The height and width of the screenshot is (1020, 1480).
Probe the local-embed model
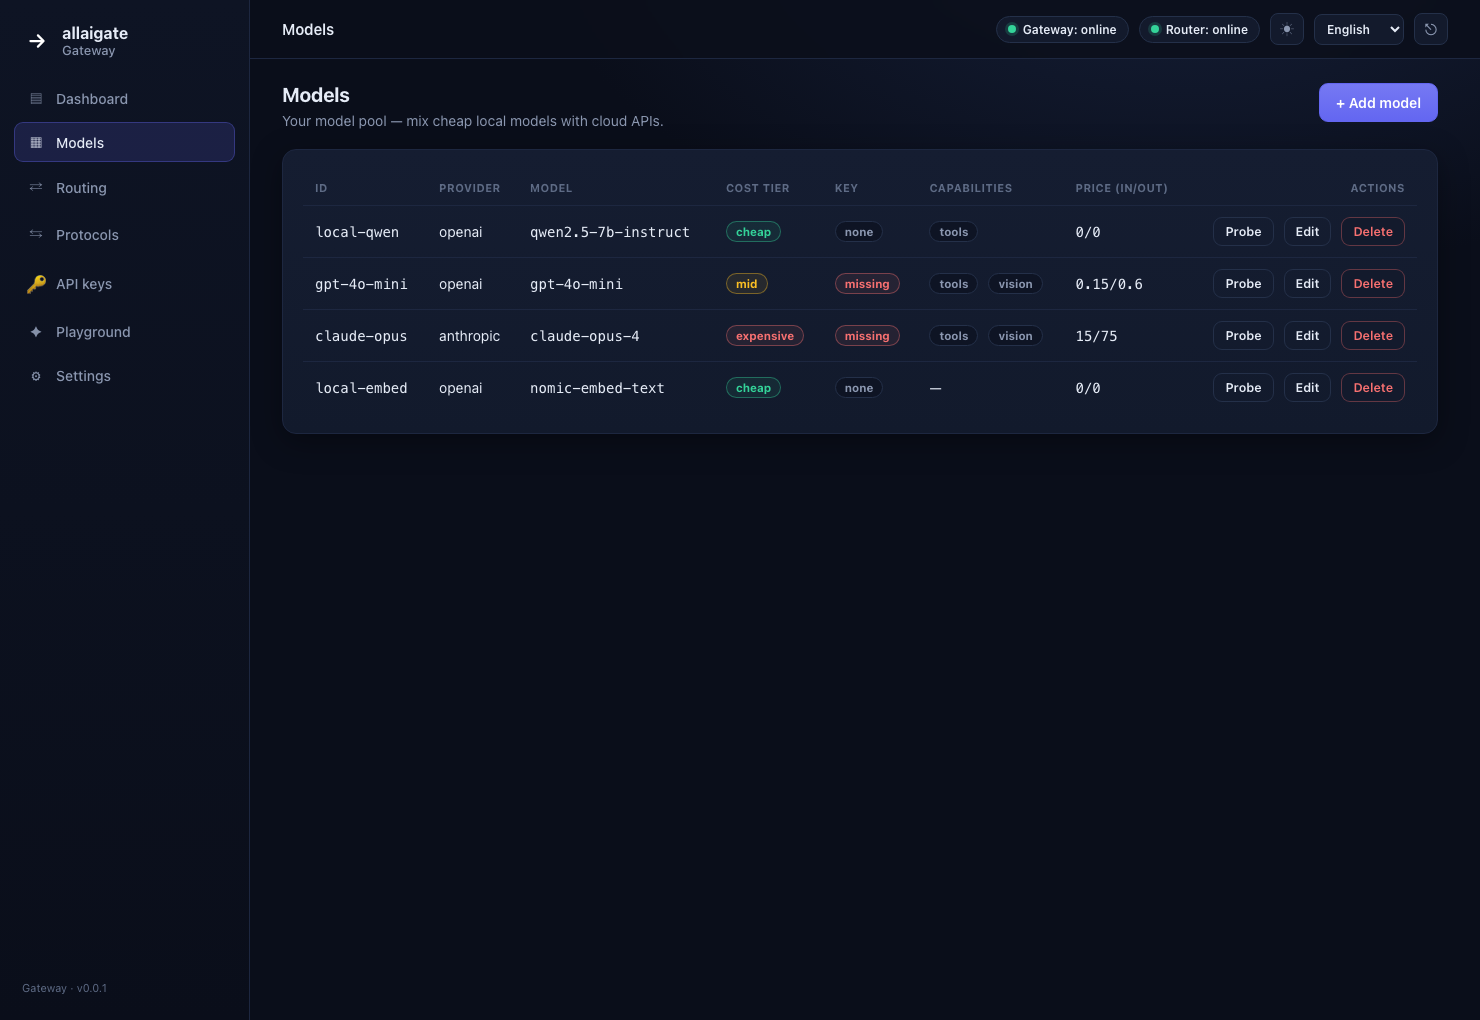(x=1243, y=387)
